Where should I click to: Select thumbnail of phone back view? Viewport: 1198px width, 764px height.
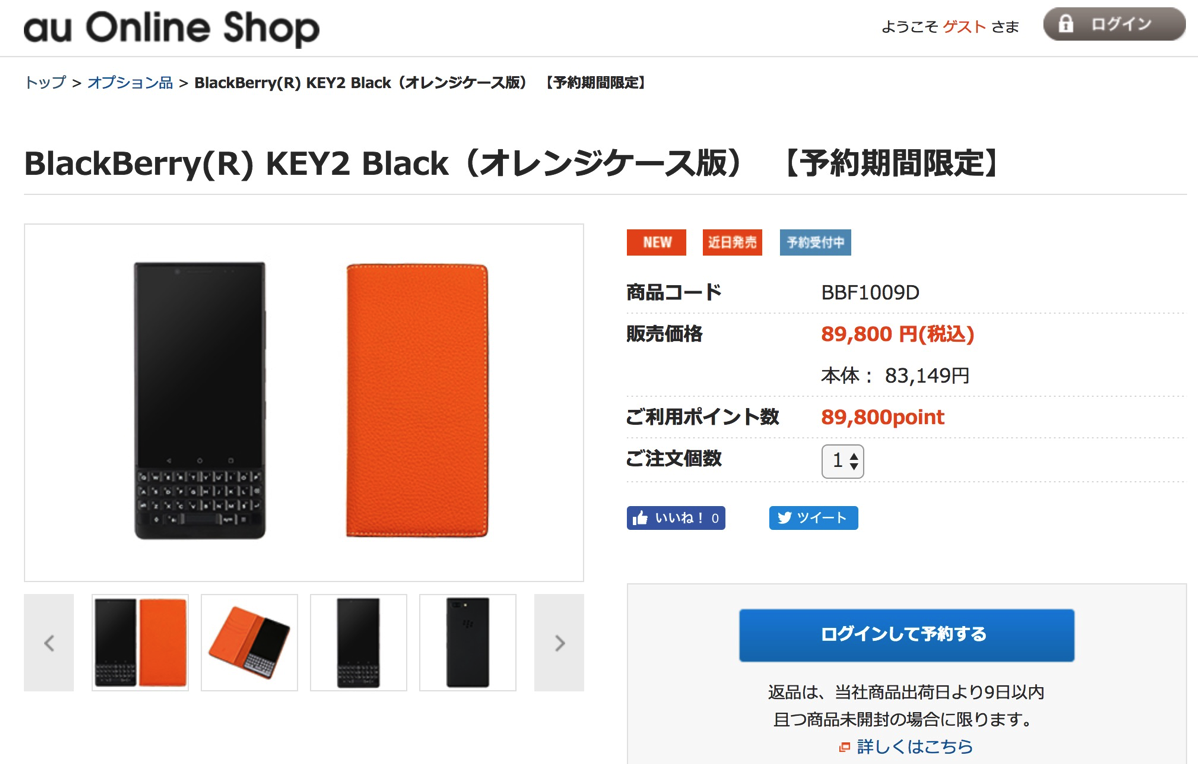coord(467,643)
